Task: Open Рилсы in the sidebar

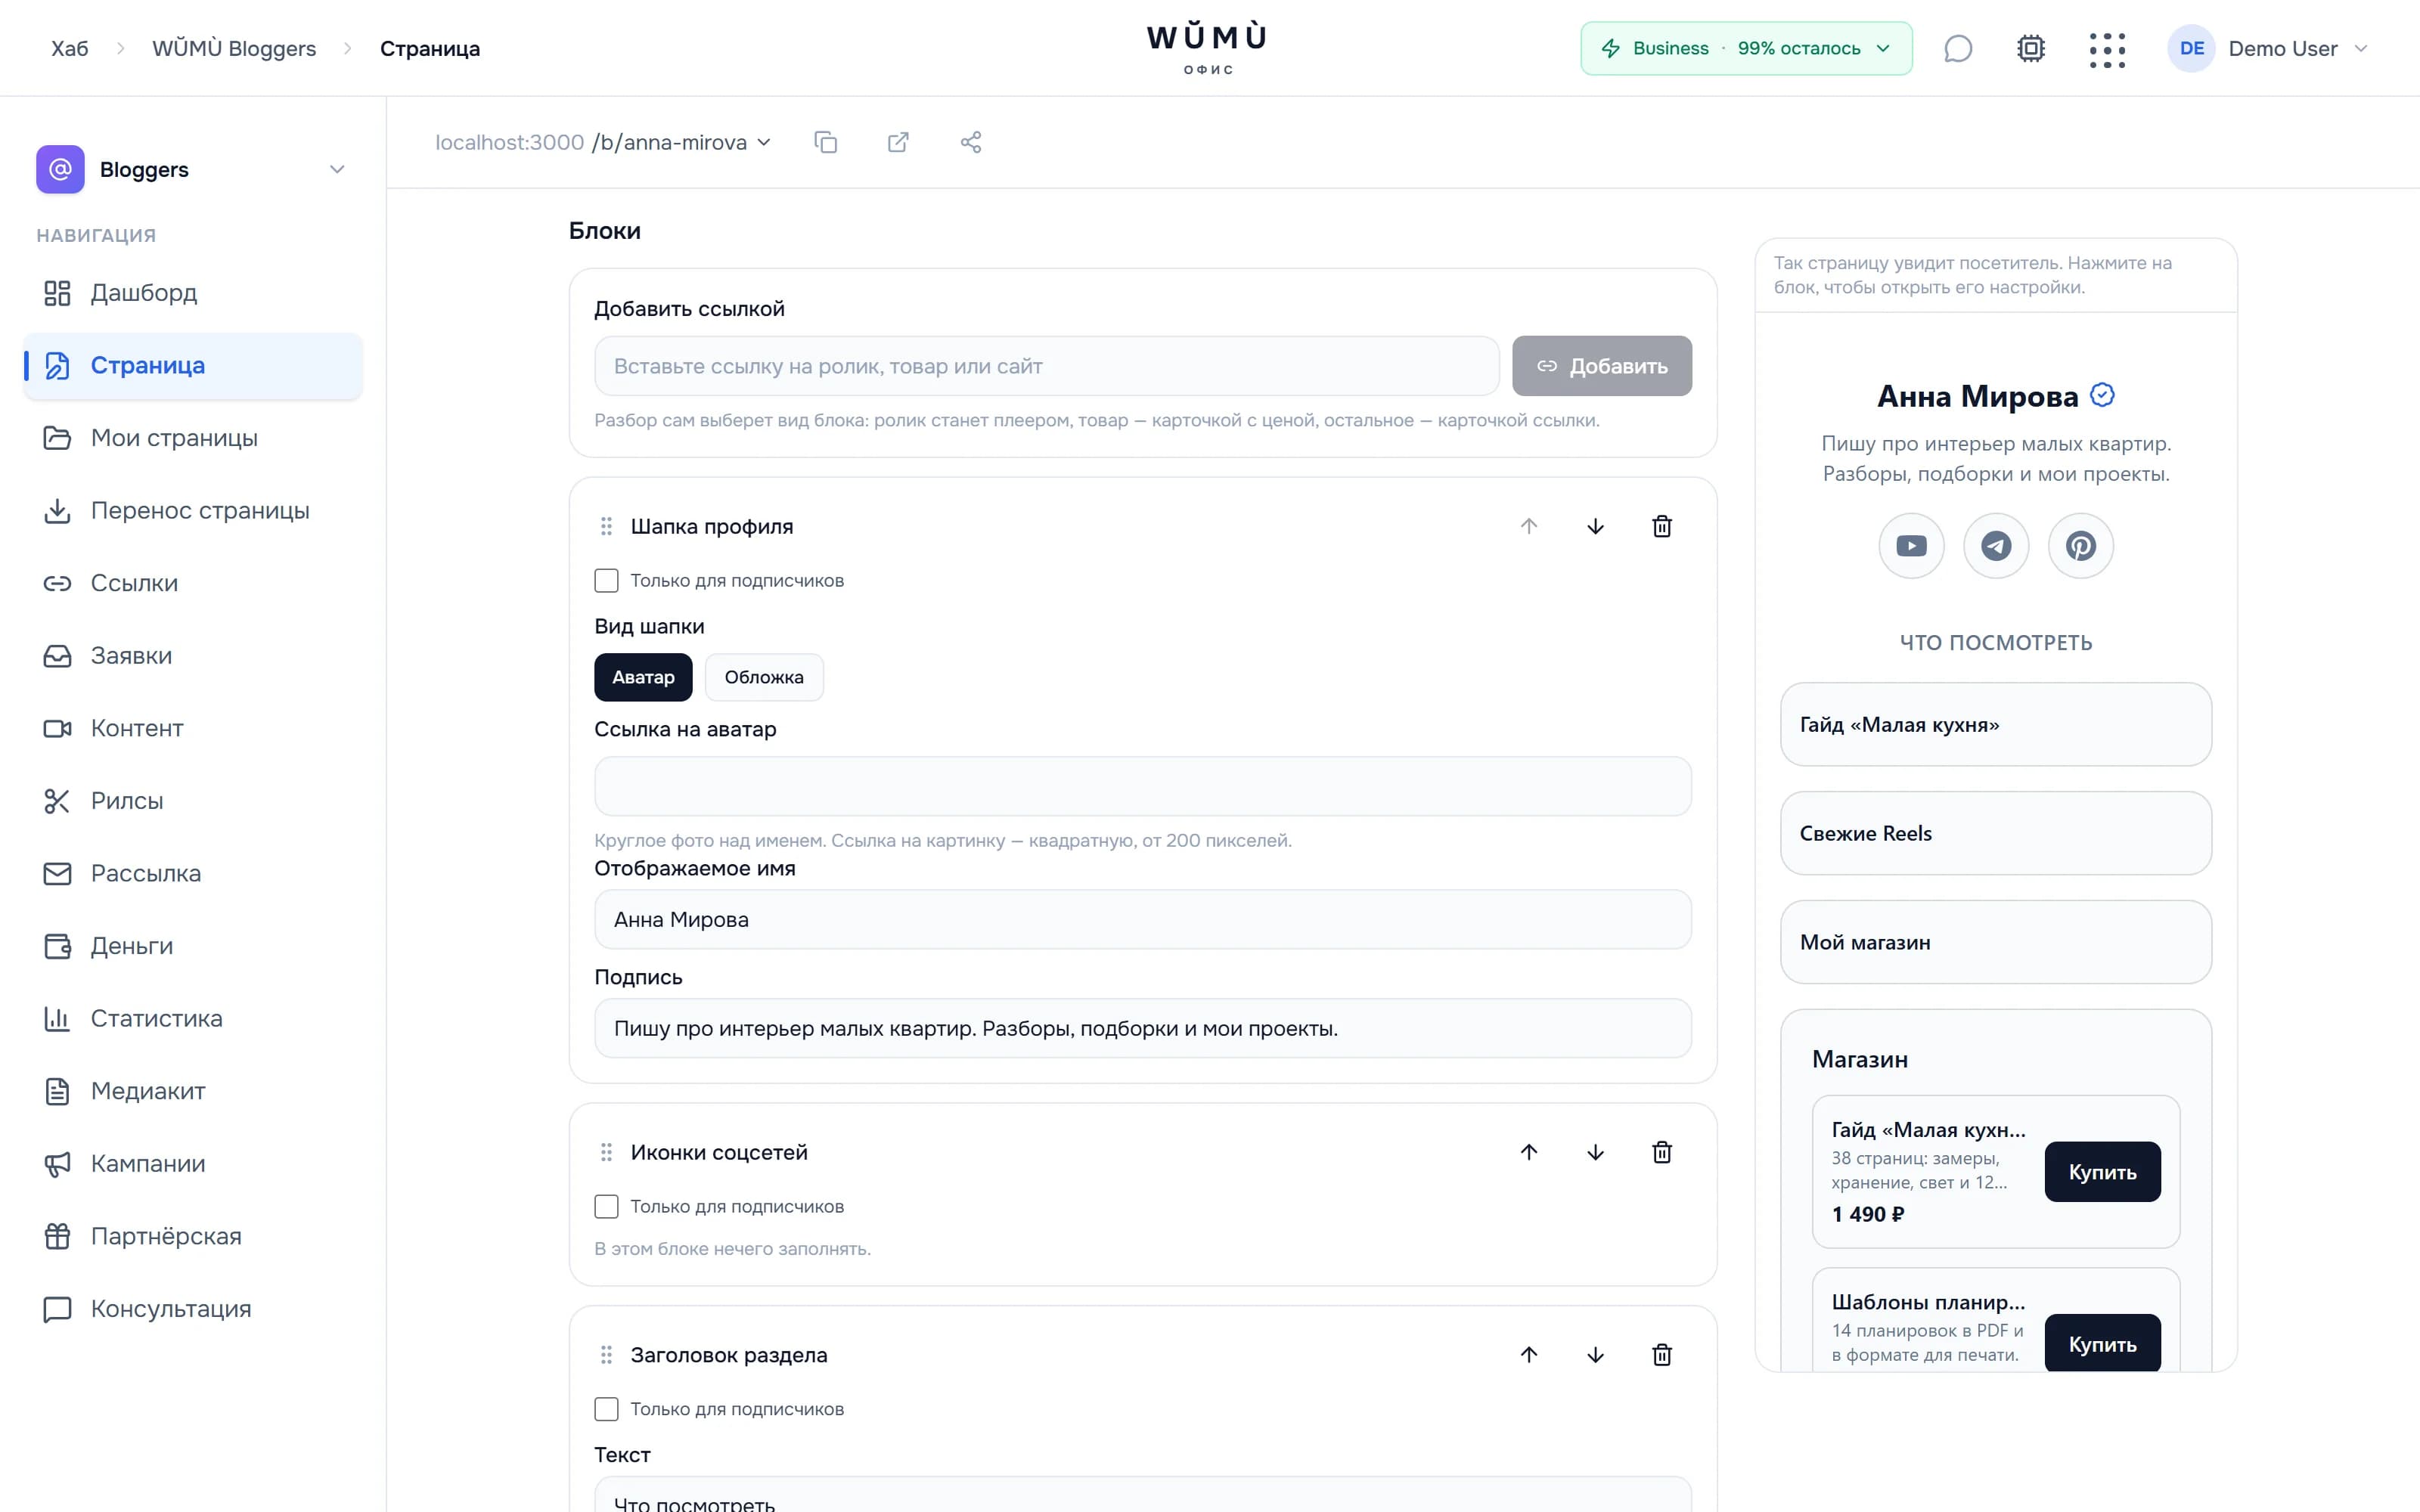Action: (x=193, y=801)
